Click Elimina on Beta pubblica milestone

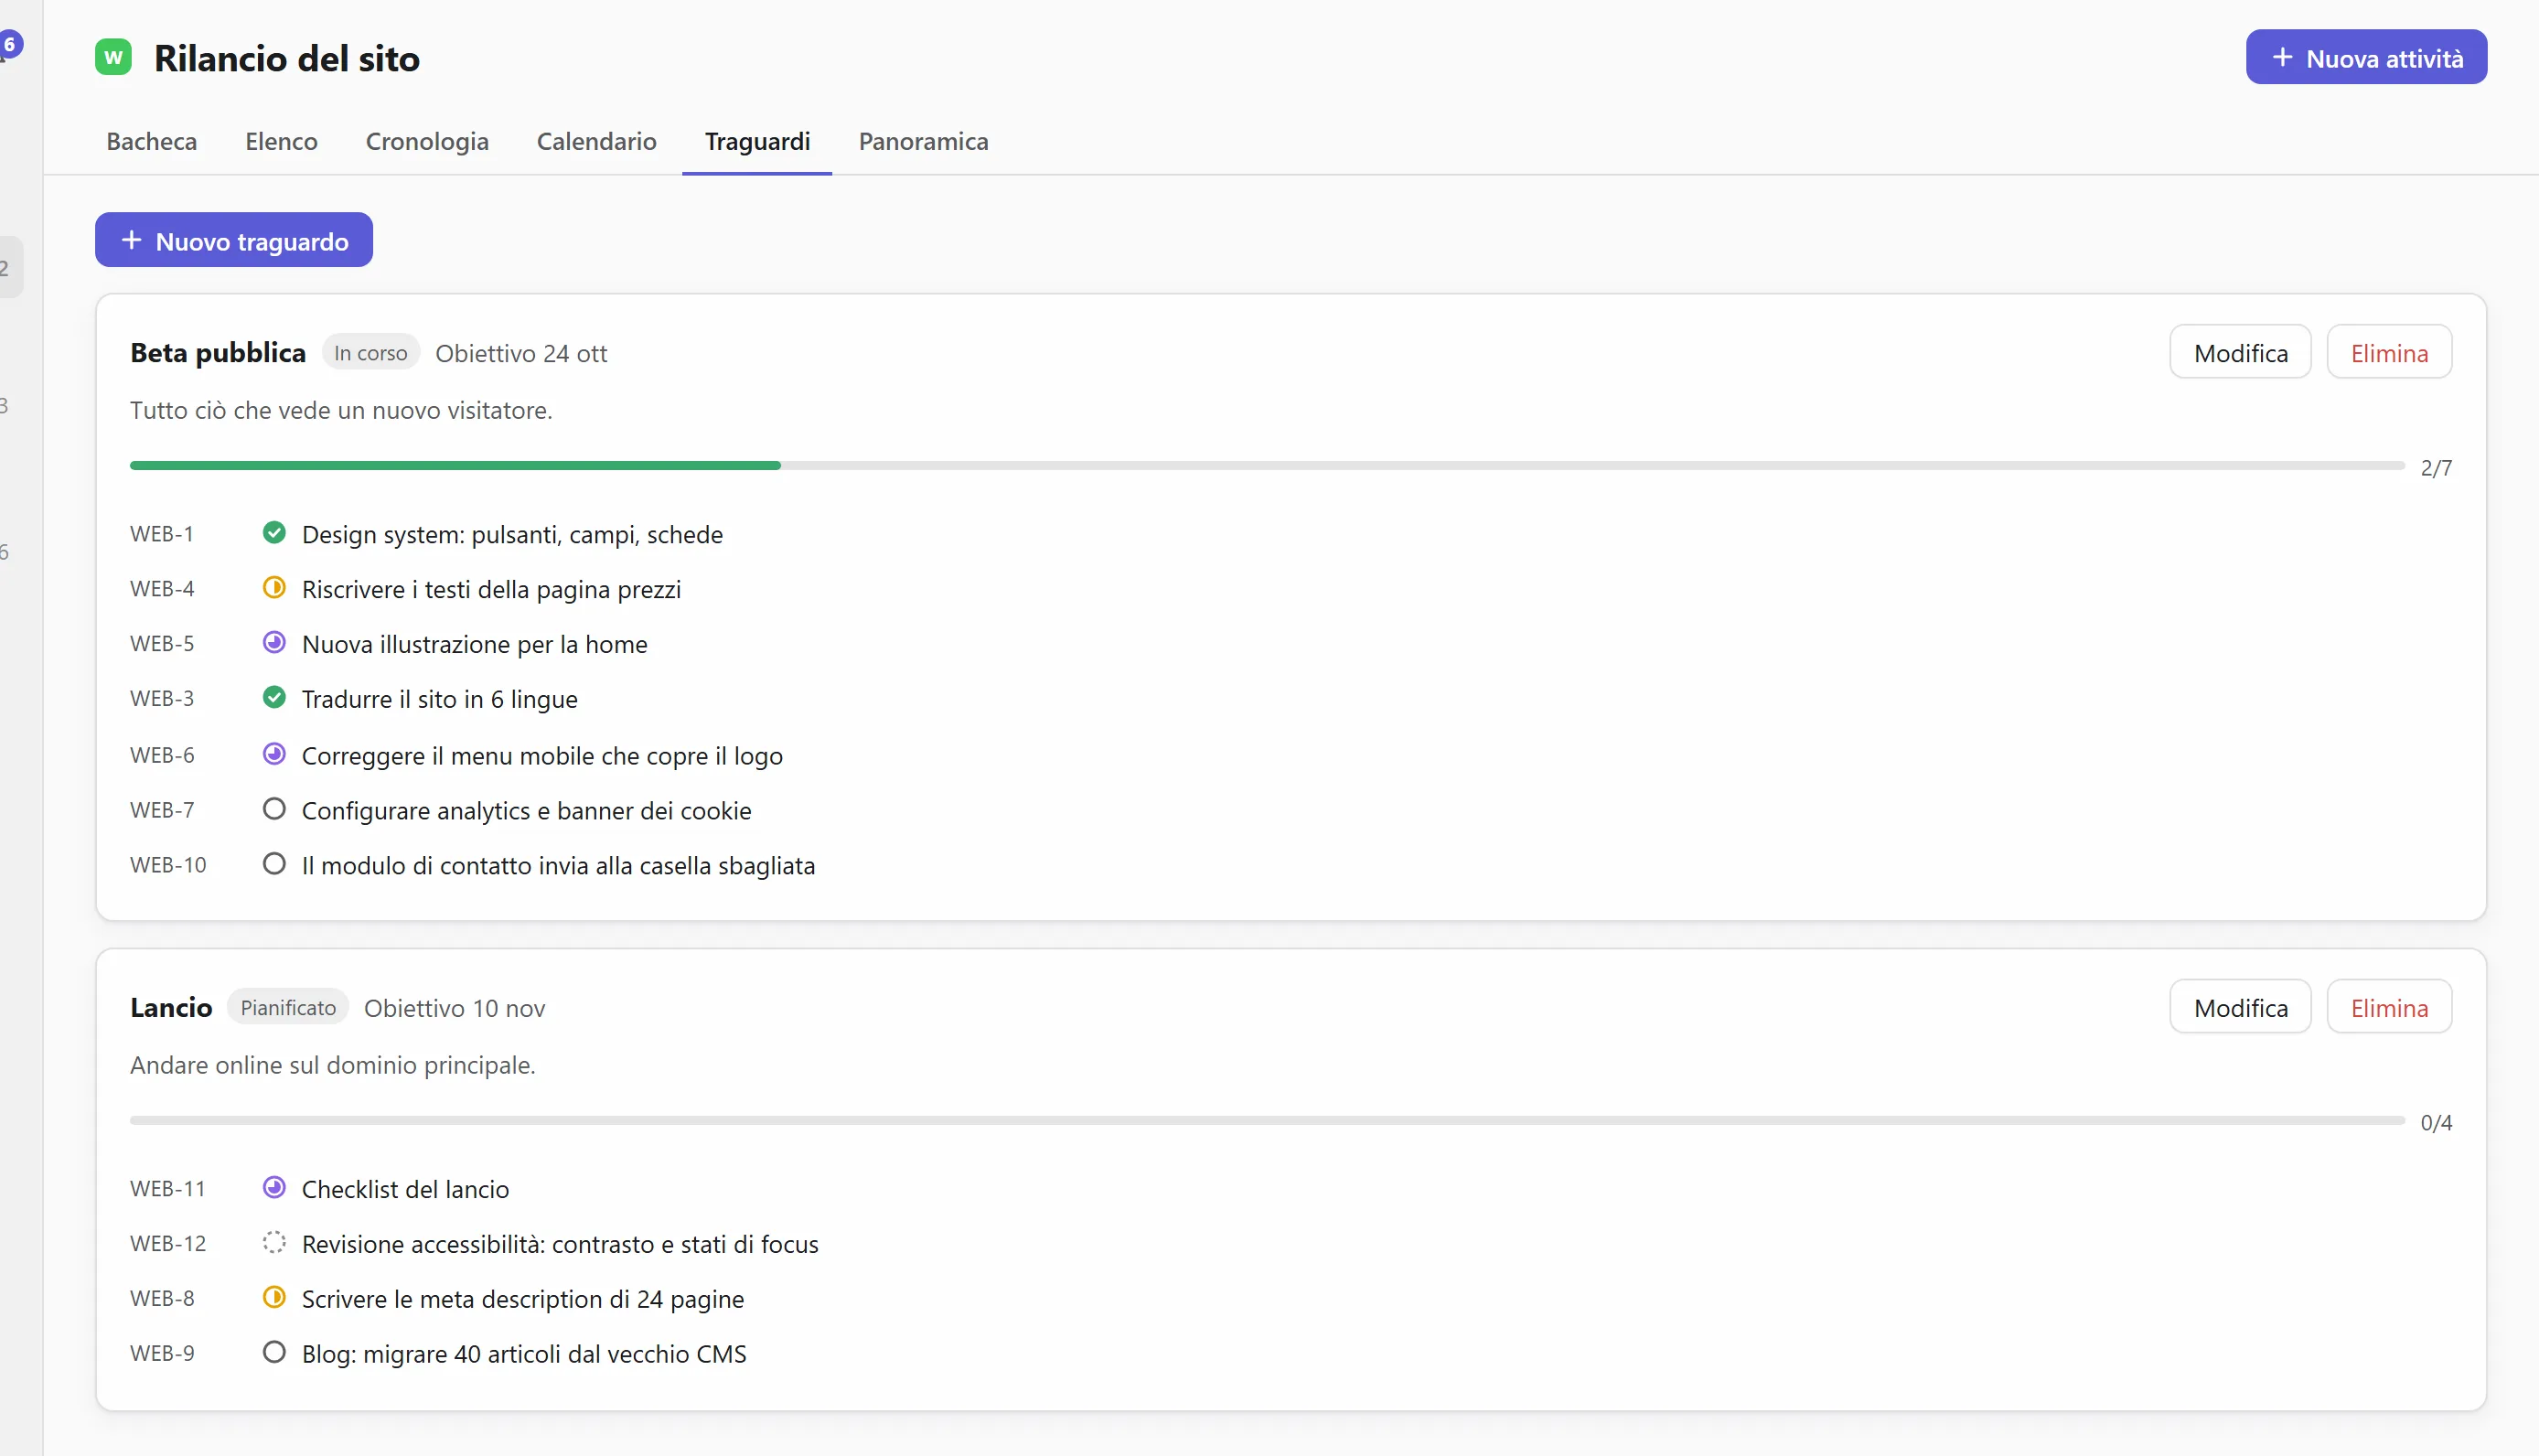click(2389, 353)
